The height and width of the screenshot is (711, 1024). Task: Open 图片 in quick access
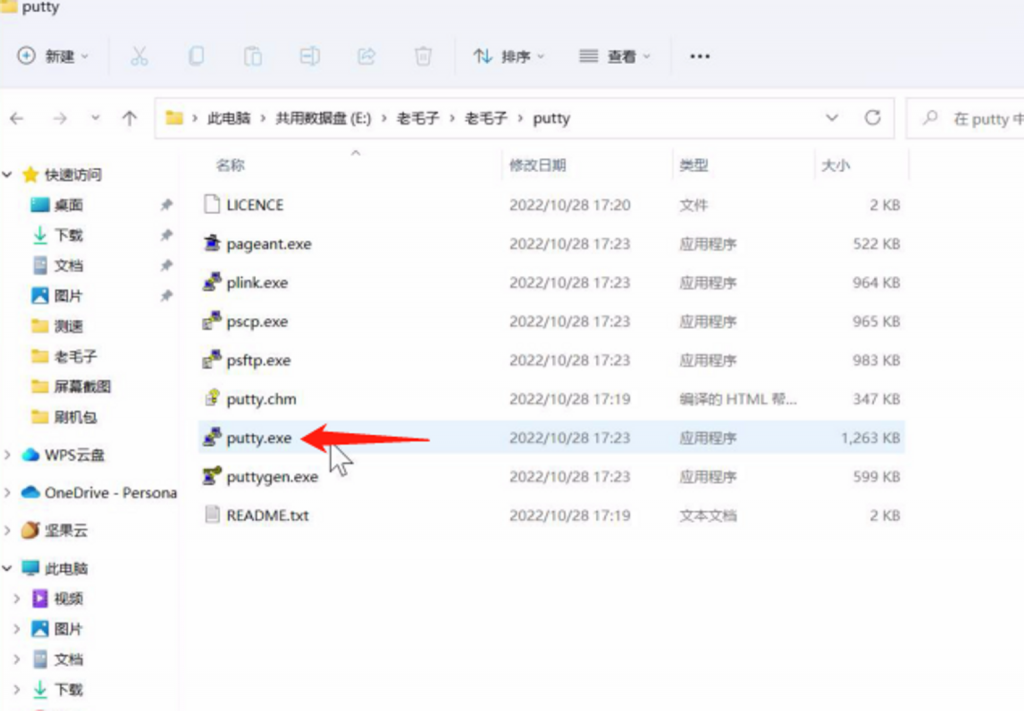tap(68, 296)
